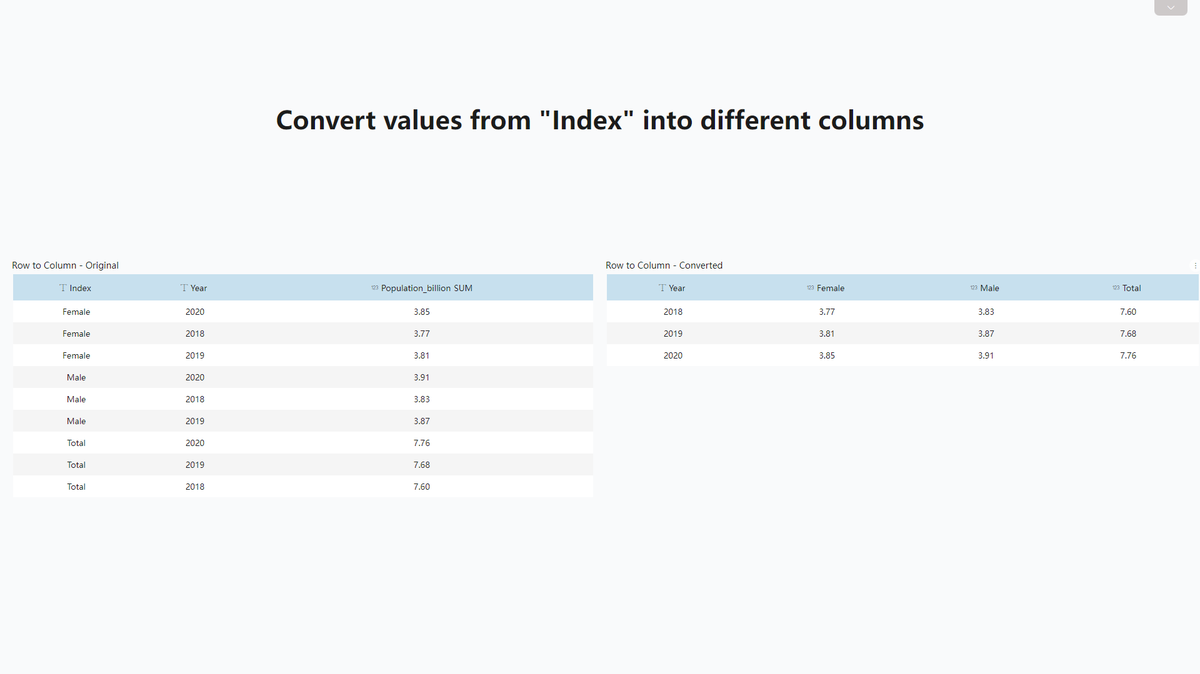
Task: Click 3.83 under Male in Converted table
Action: (986, 312)
